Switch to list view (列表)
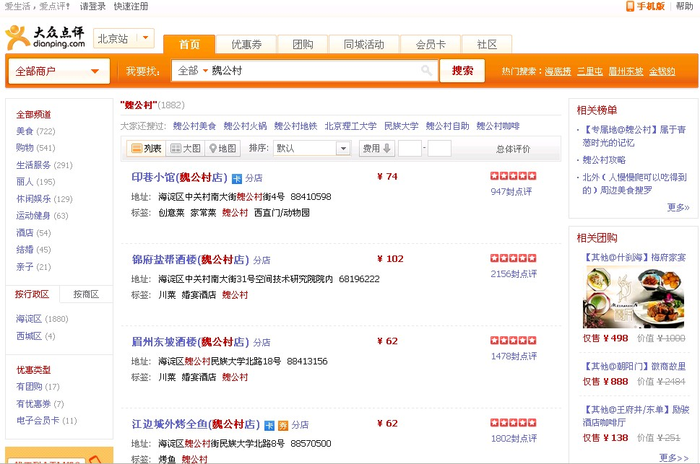The image size is (700, 464). (146, 148)
